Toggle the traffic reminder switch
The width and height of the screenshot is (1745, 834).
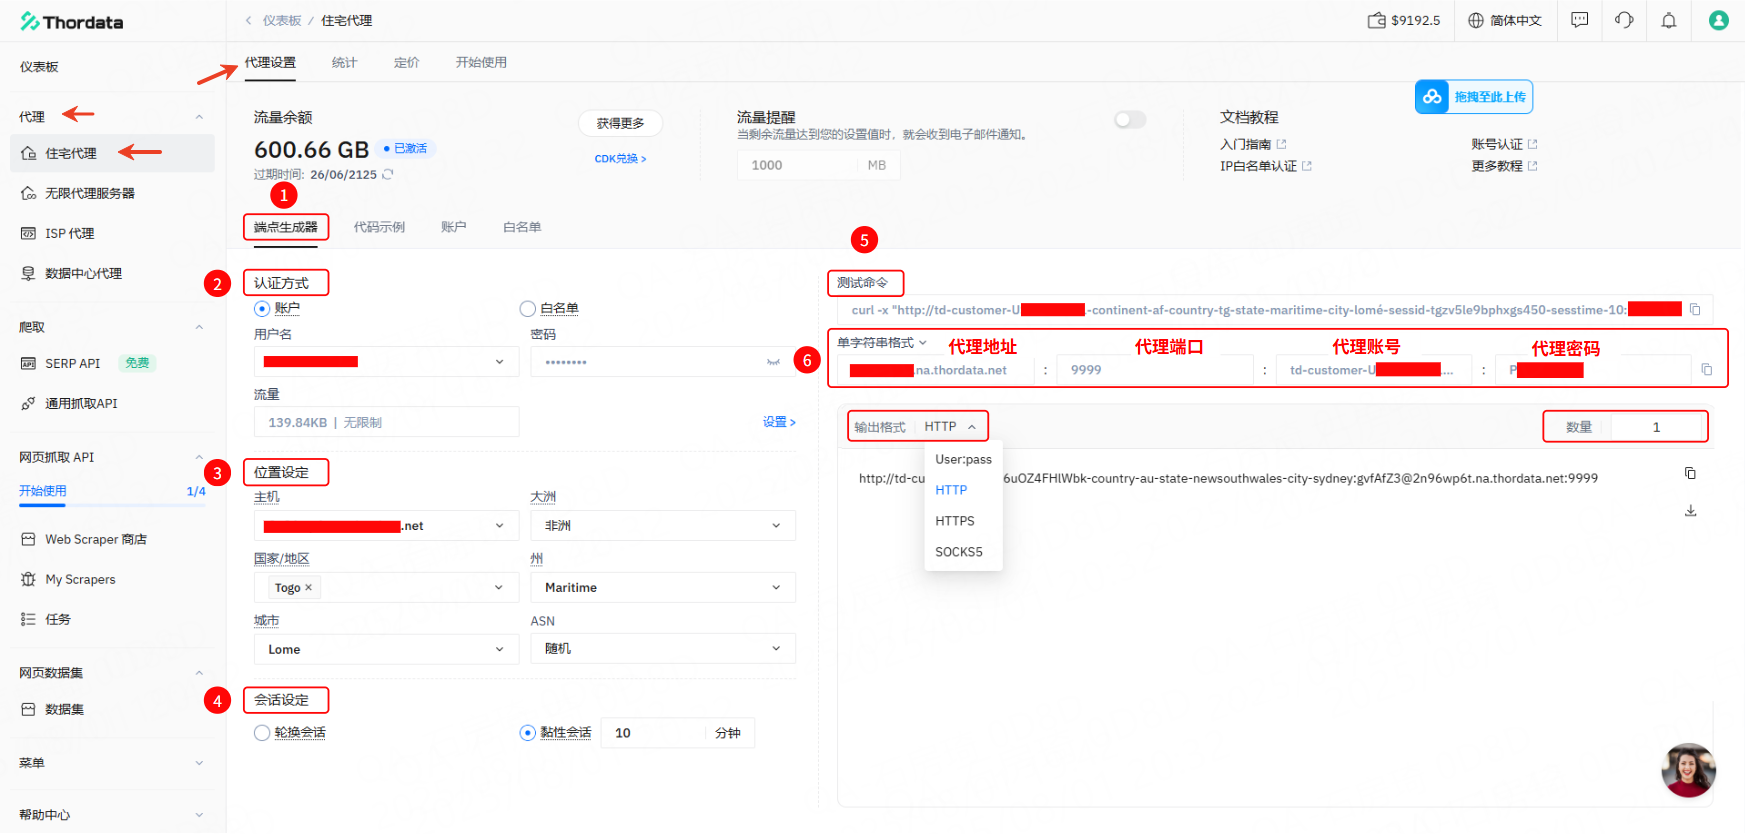click(1130, 120)
